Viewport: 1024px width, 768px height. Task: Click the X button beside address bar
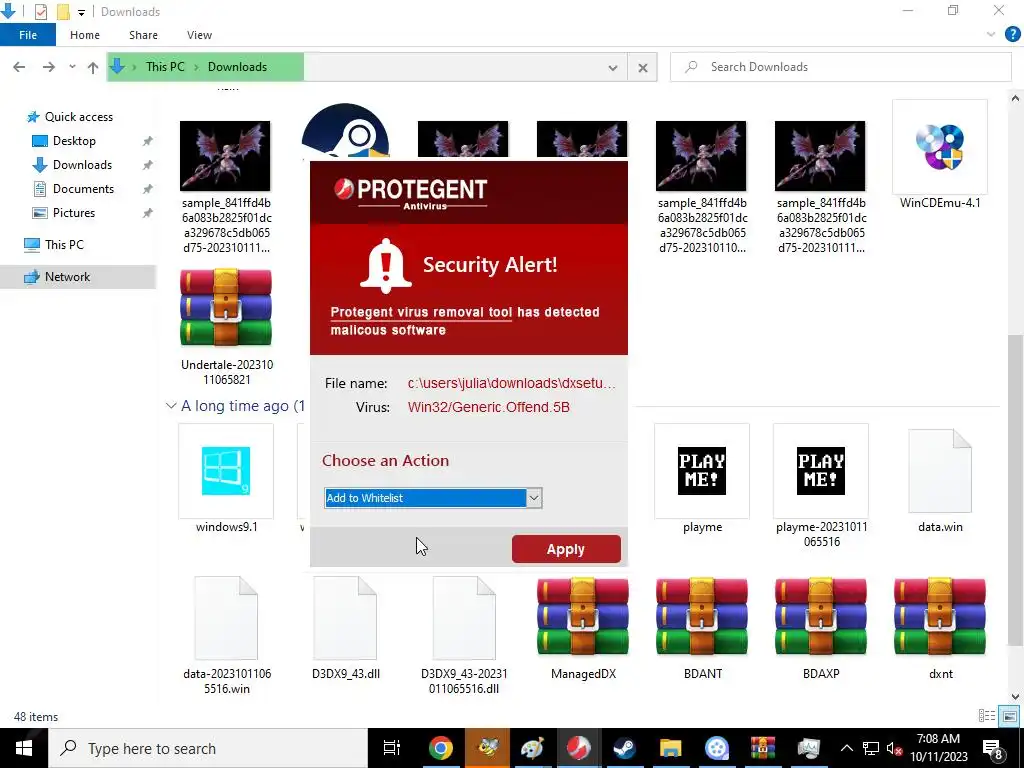(x=643, y=67)
